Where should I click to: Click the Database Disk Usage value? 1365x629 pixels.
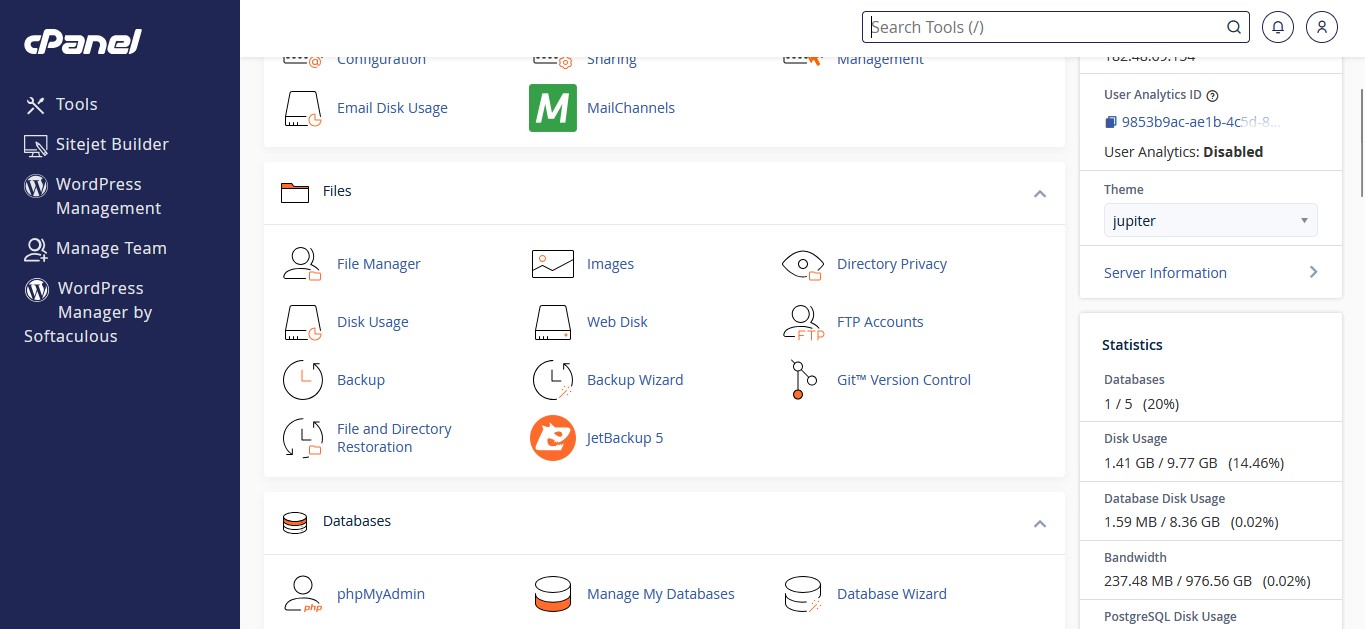(x=1191, y=522)
